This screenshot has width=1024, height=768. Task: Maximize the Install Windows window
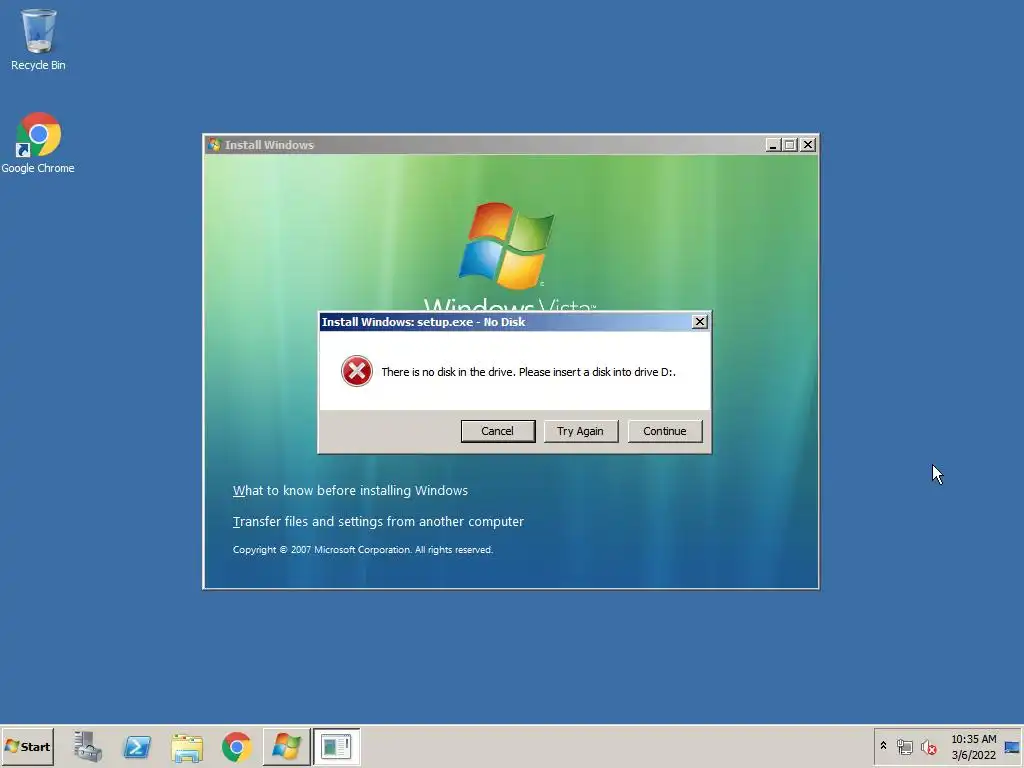[790, 145]
